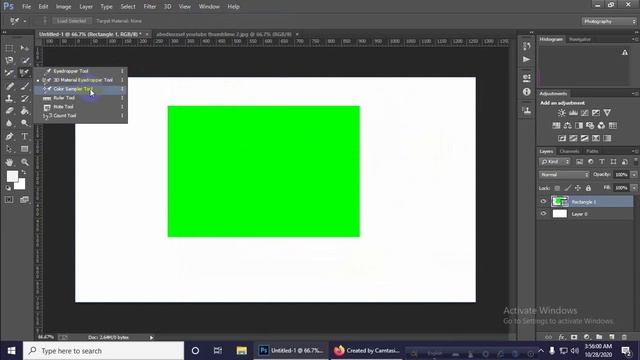Image resolution: width=640 pixels, height=360 pixels.
Task: Choose Ruler Tool from flyout
Action: click(x=80, y=98)
